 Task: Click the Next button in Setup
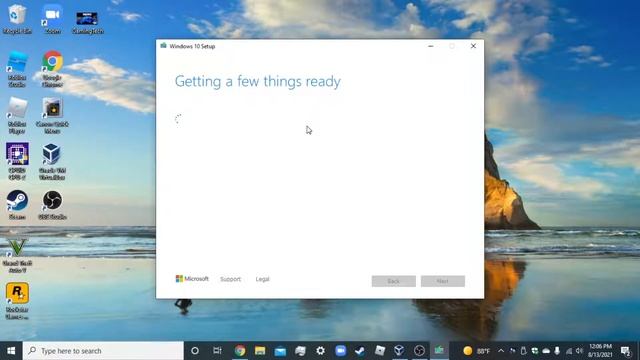[x=442, y=281]
